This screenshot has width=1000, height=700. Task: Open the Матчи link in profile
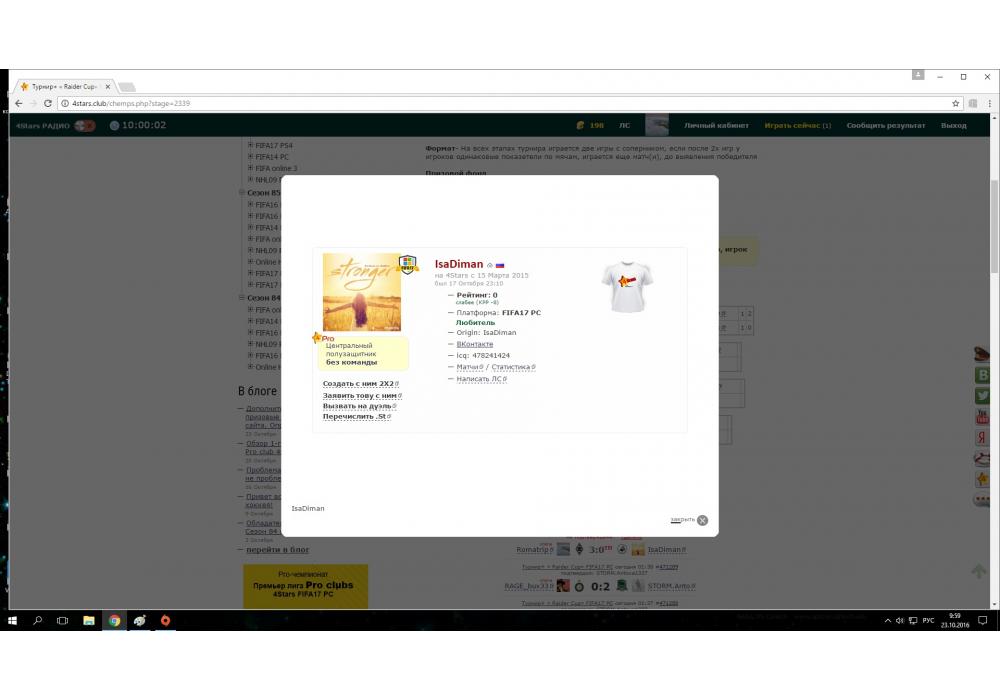click(469, 367)
